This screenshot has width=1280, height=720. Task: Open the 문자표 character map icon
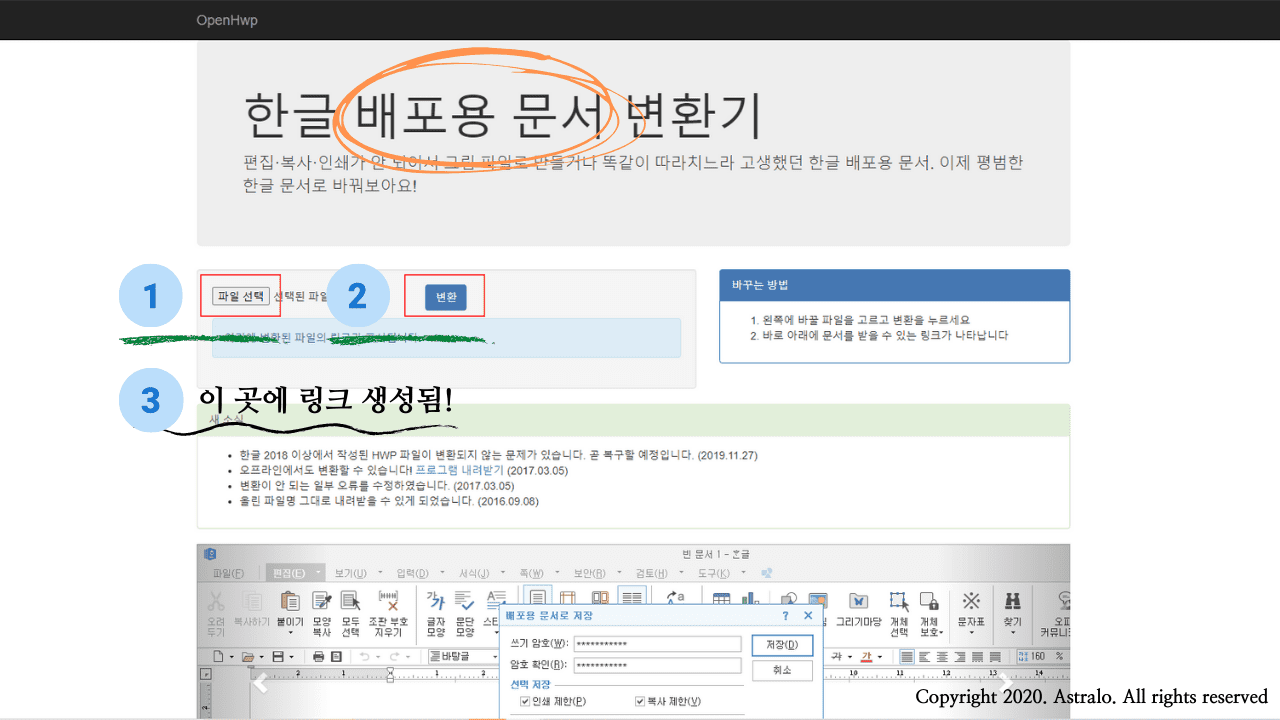click(971, 601)
